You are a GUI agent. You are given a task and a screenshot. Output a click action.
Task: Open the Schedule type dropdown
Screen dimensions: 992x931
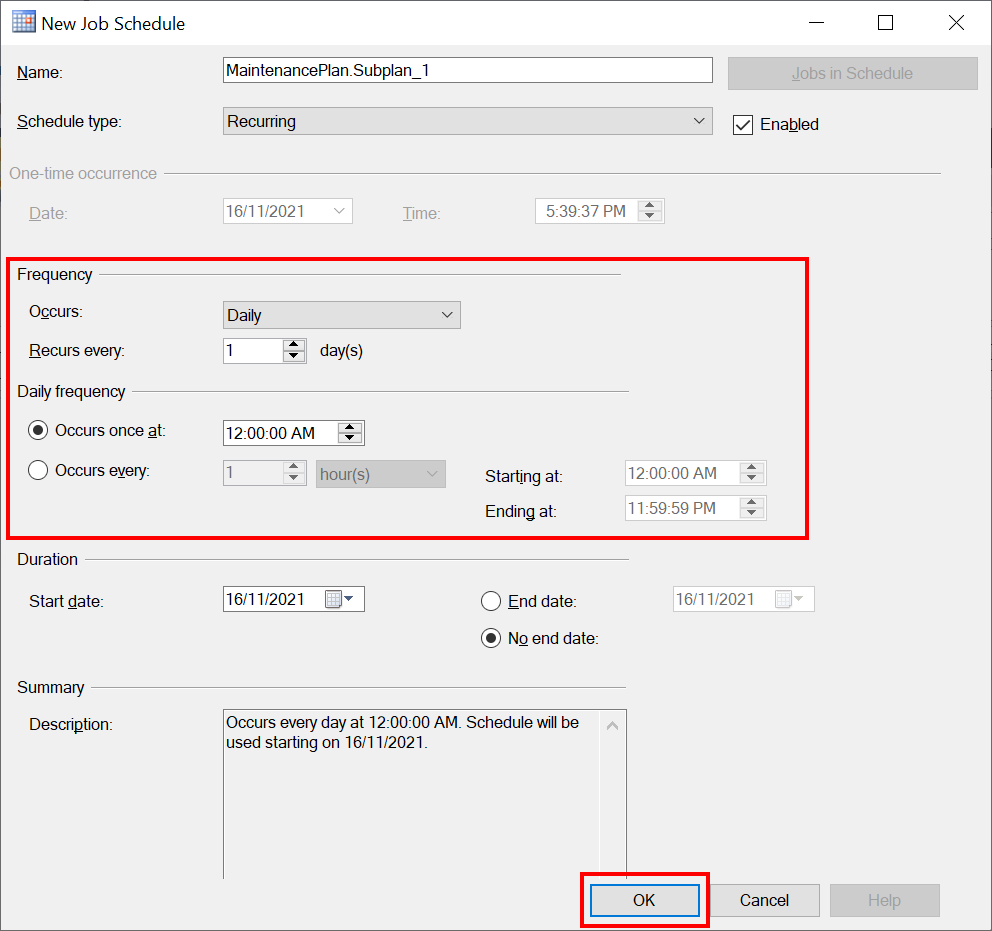pos(468,121)
